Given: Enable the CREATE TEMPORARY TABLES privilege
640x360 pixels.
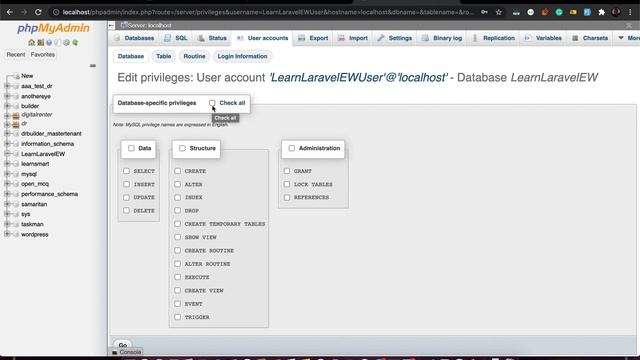Looking at the screenshot, I should [x=178, y=224].
